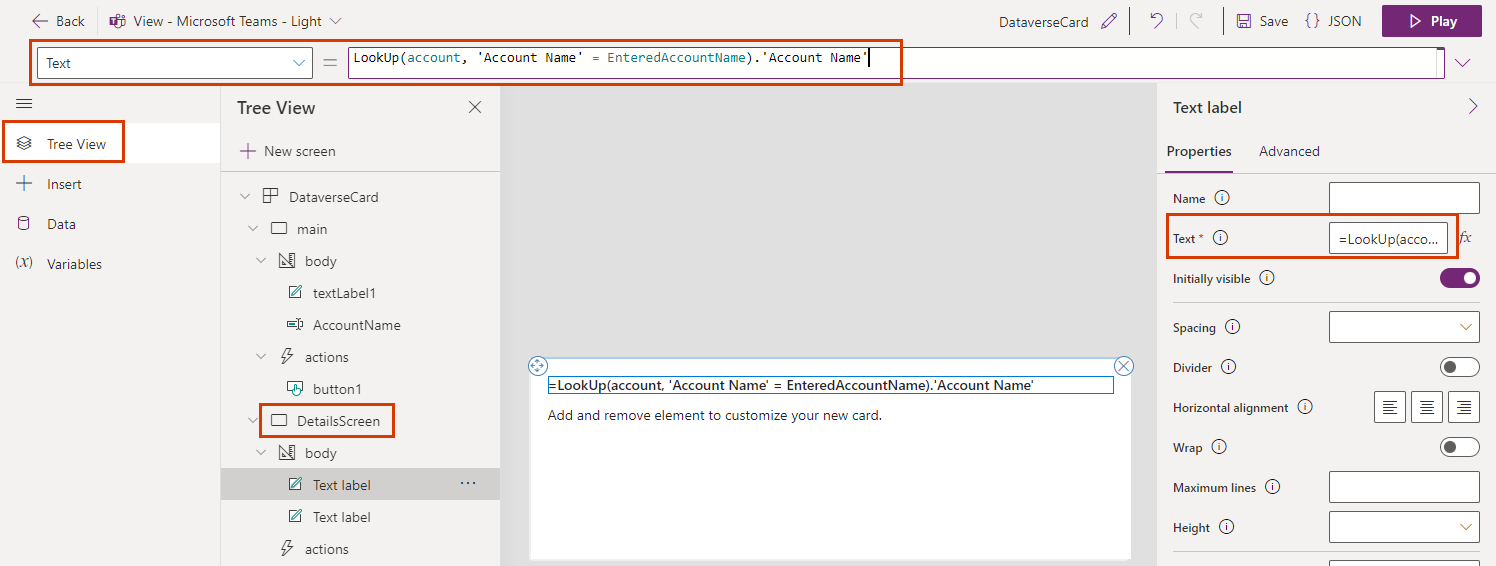Expand the formula bar chevron
This screenshot has width=1496, height=566.
pos(1463,63)
